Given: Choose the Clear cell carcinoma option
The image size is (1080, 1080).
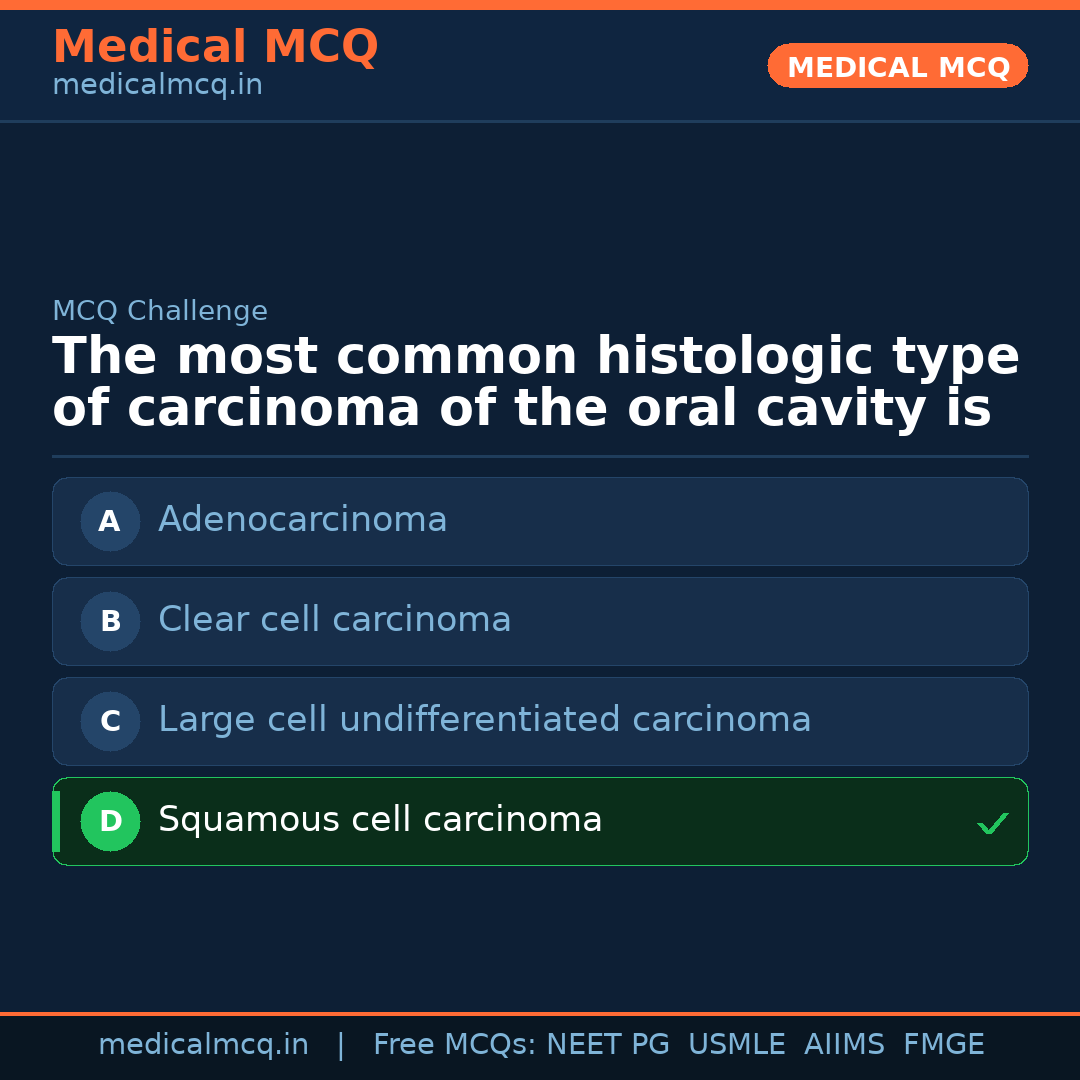Looking at the screenshot, I should (x=334, y=620).
